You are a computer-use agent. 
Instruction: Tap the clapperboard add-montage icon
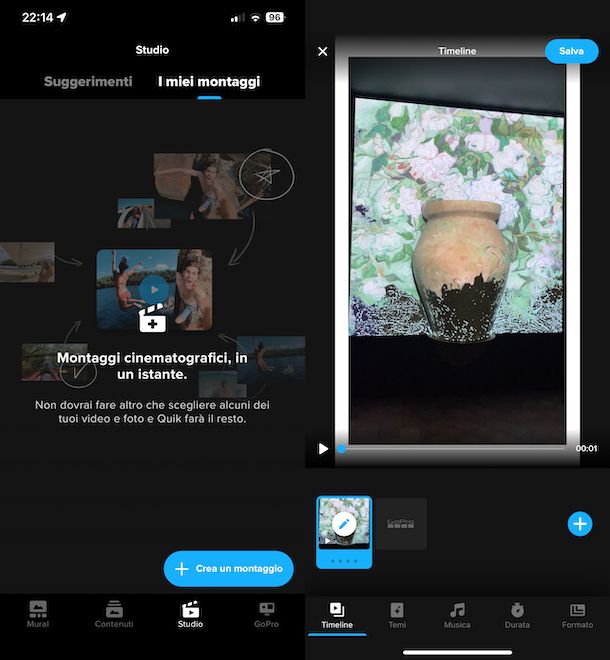tap(152, 318)
